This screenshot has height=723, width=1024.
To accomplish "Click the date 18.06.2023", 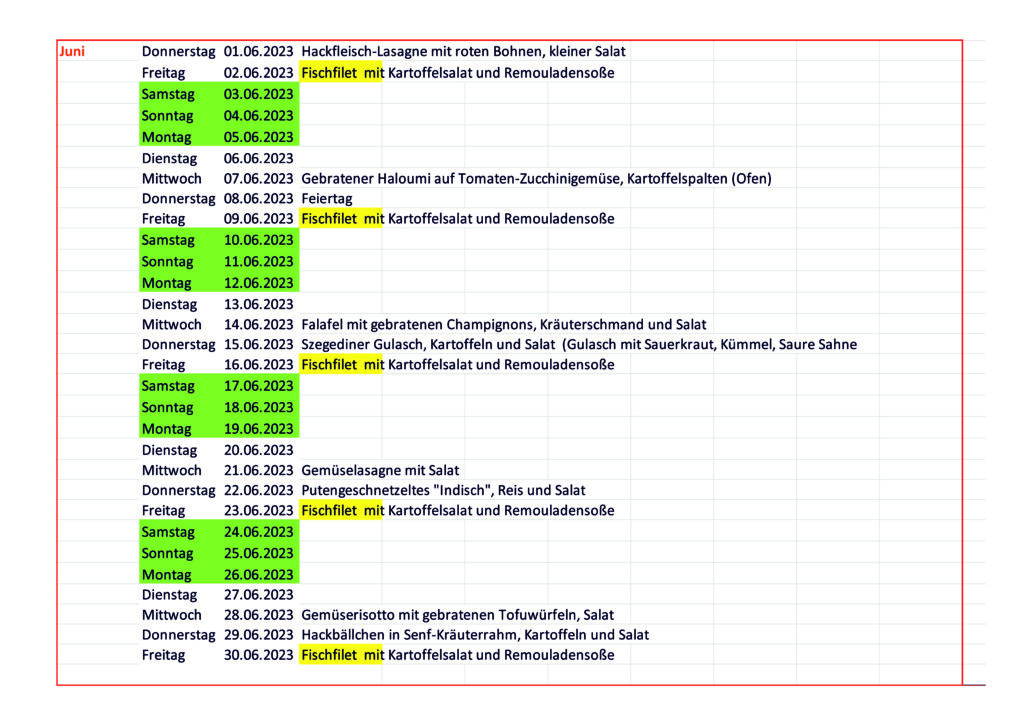I will 258,408.
